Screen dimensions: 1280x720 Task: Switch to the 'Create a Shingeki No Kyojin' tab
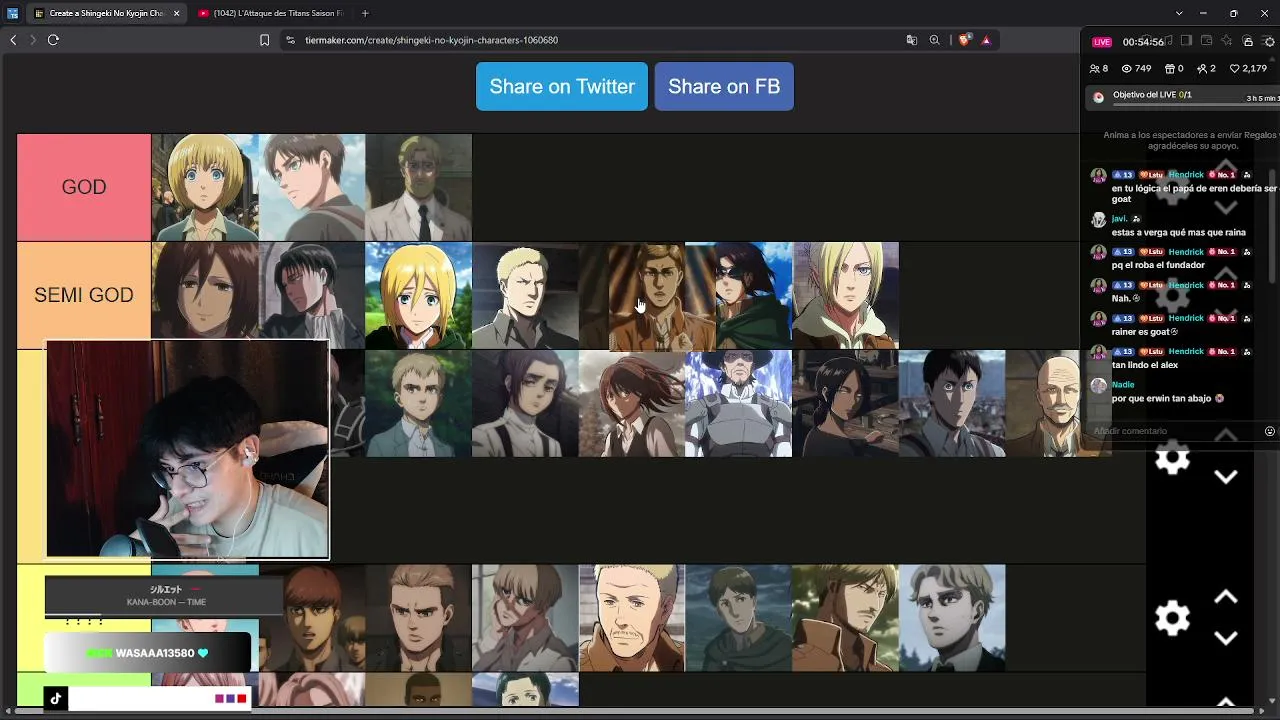[x=107, y=13]
